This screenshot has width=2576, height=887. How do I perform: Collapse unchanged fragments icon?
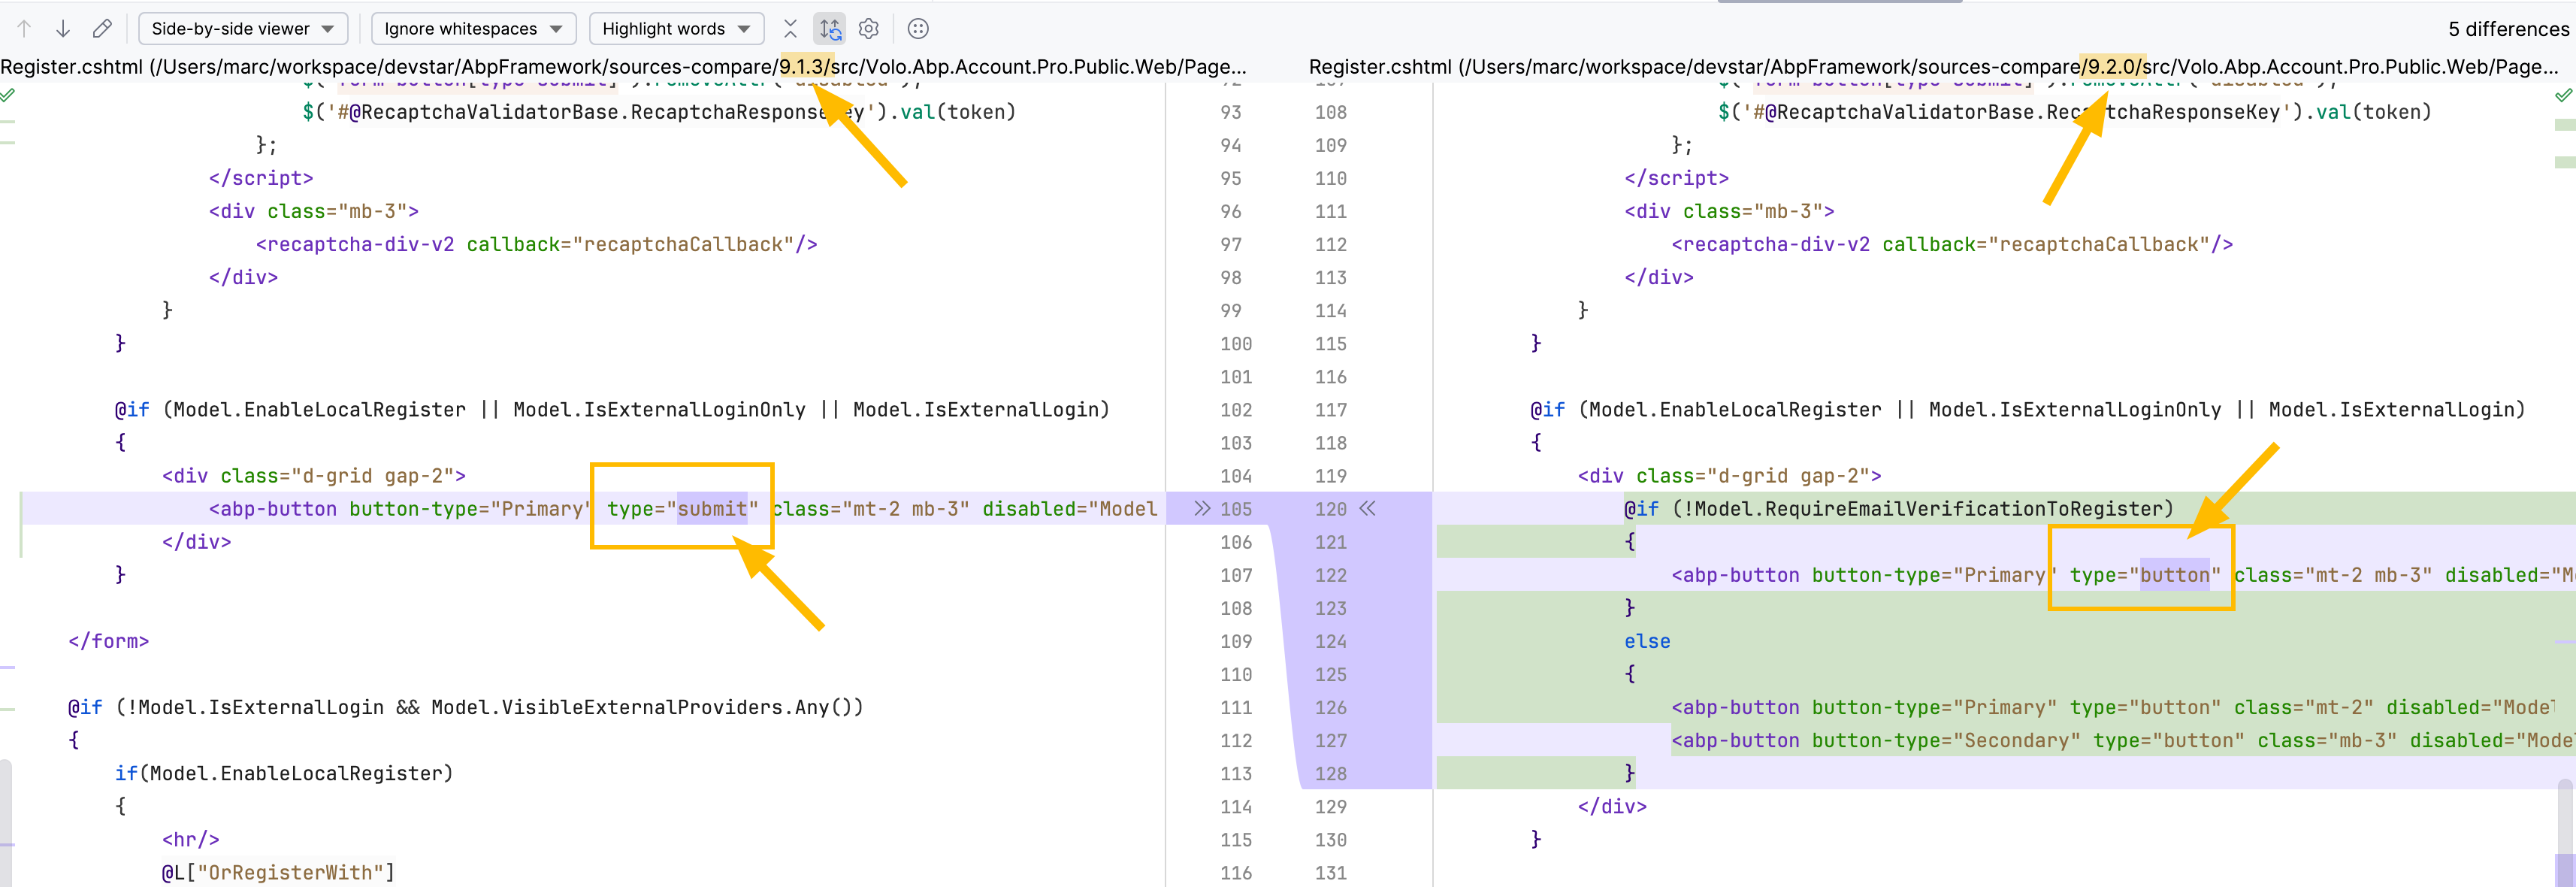(x=790, y=29)
